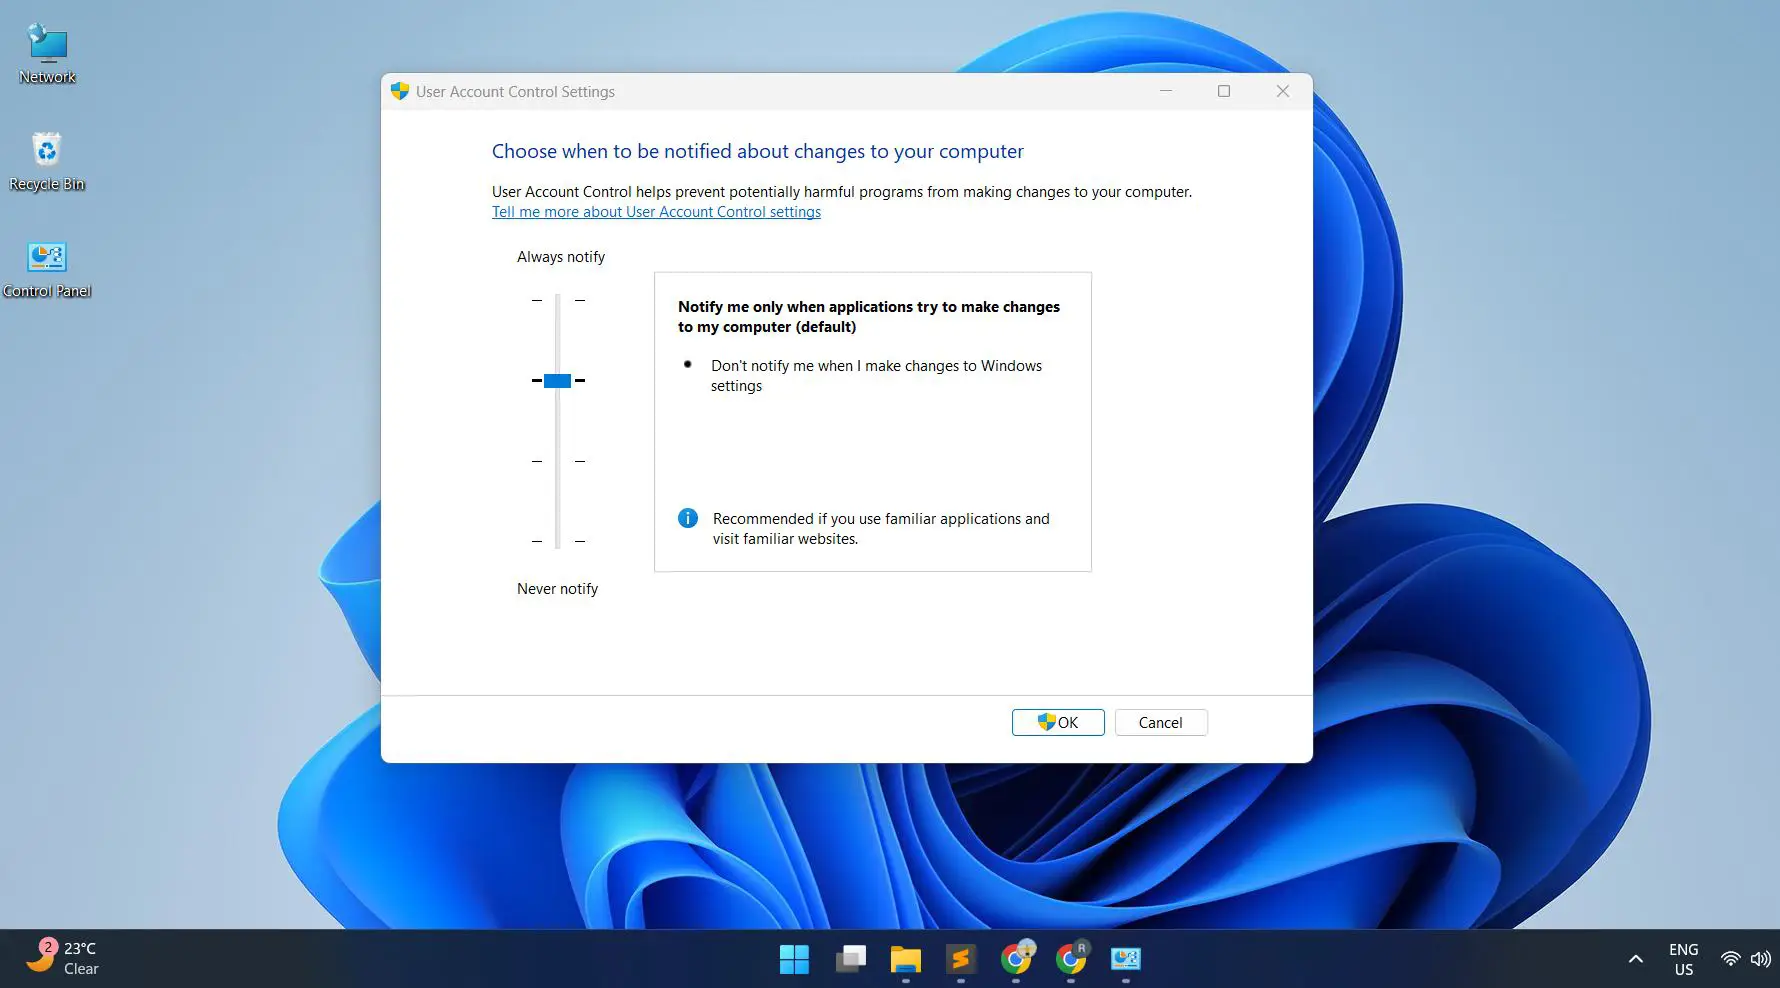Open the weather widget showing 23°C Clear
This screenshot has width=1780, height=988.
(62, 957)
